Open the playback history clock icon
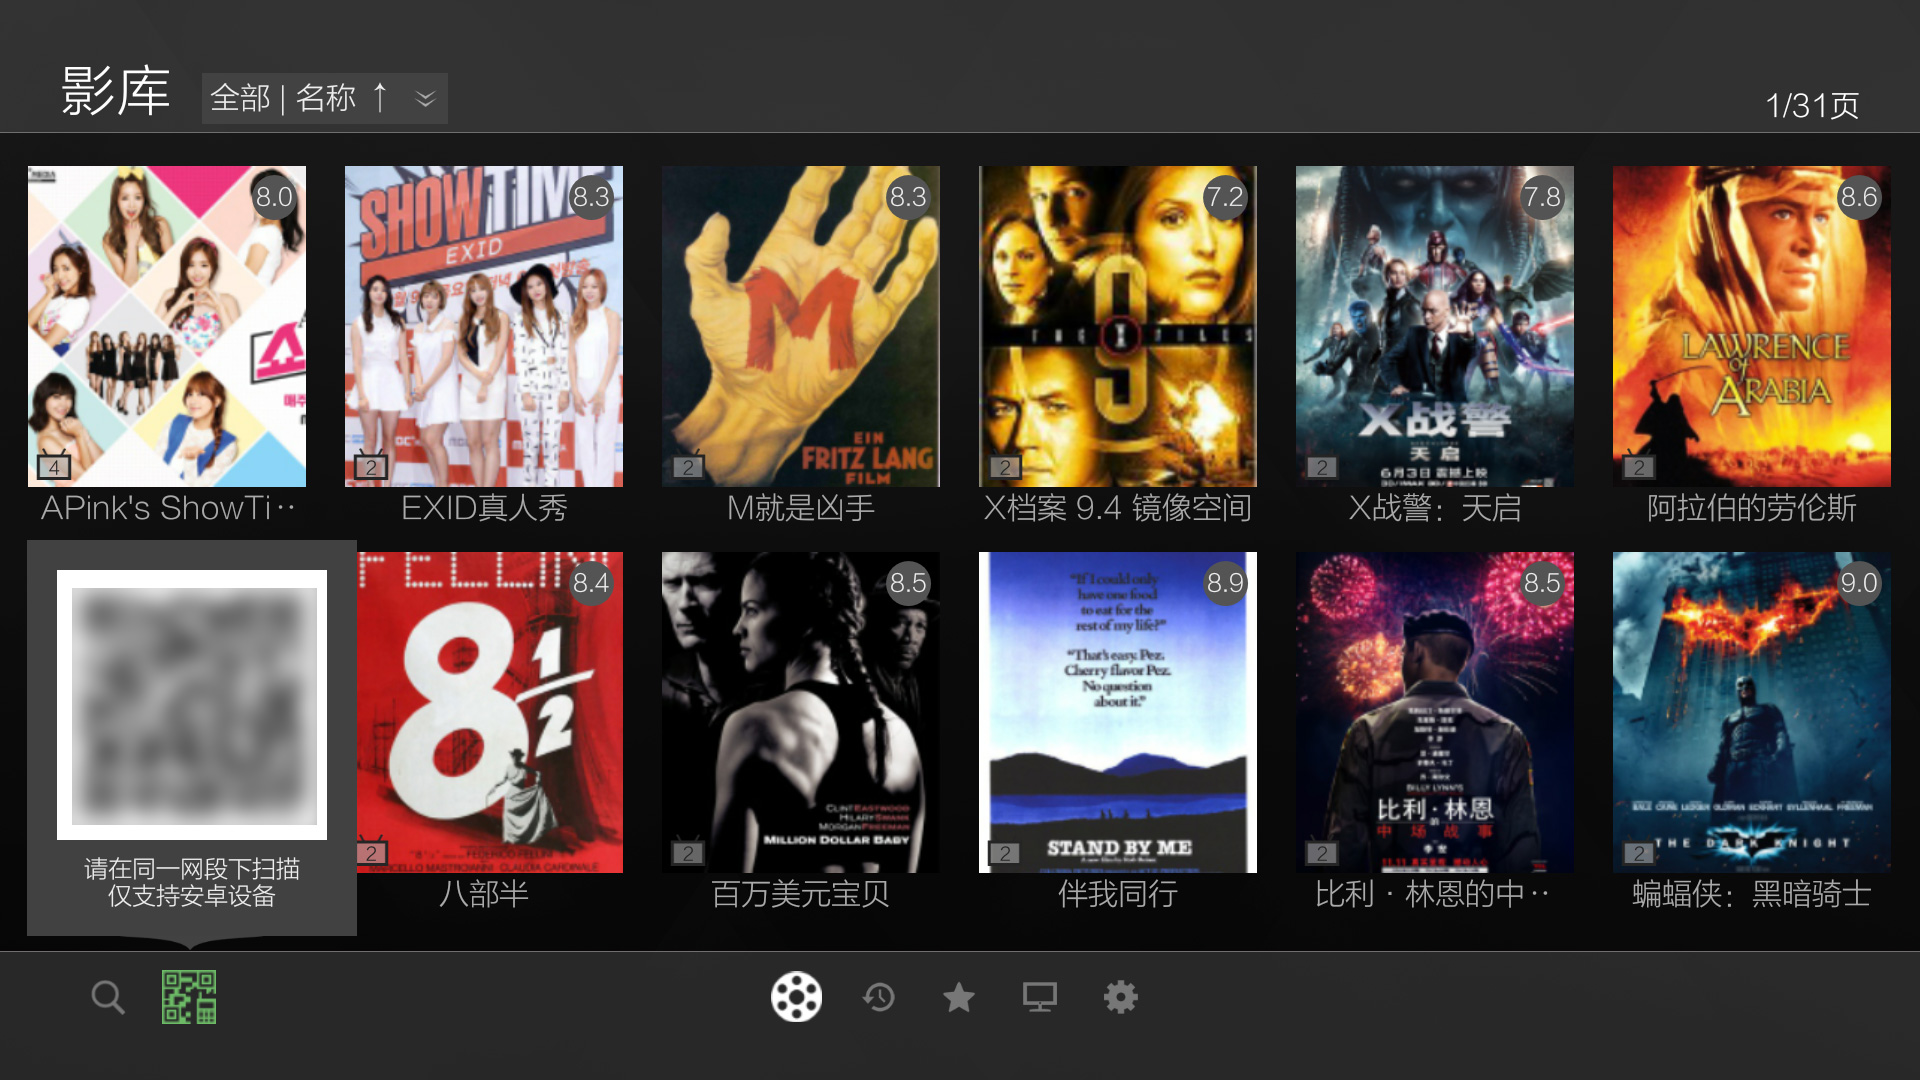 click(879, 997)
